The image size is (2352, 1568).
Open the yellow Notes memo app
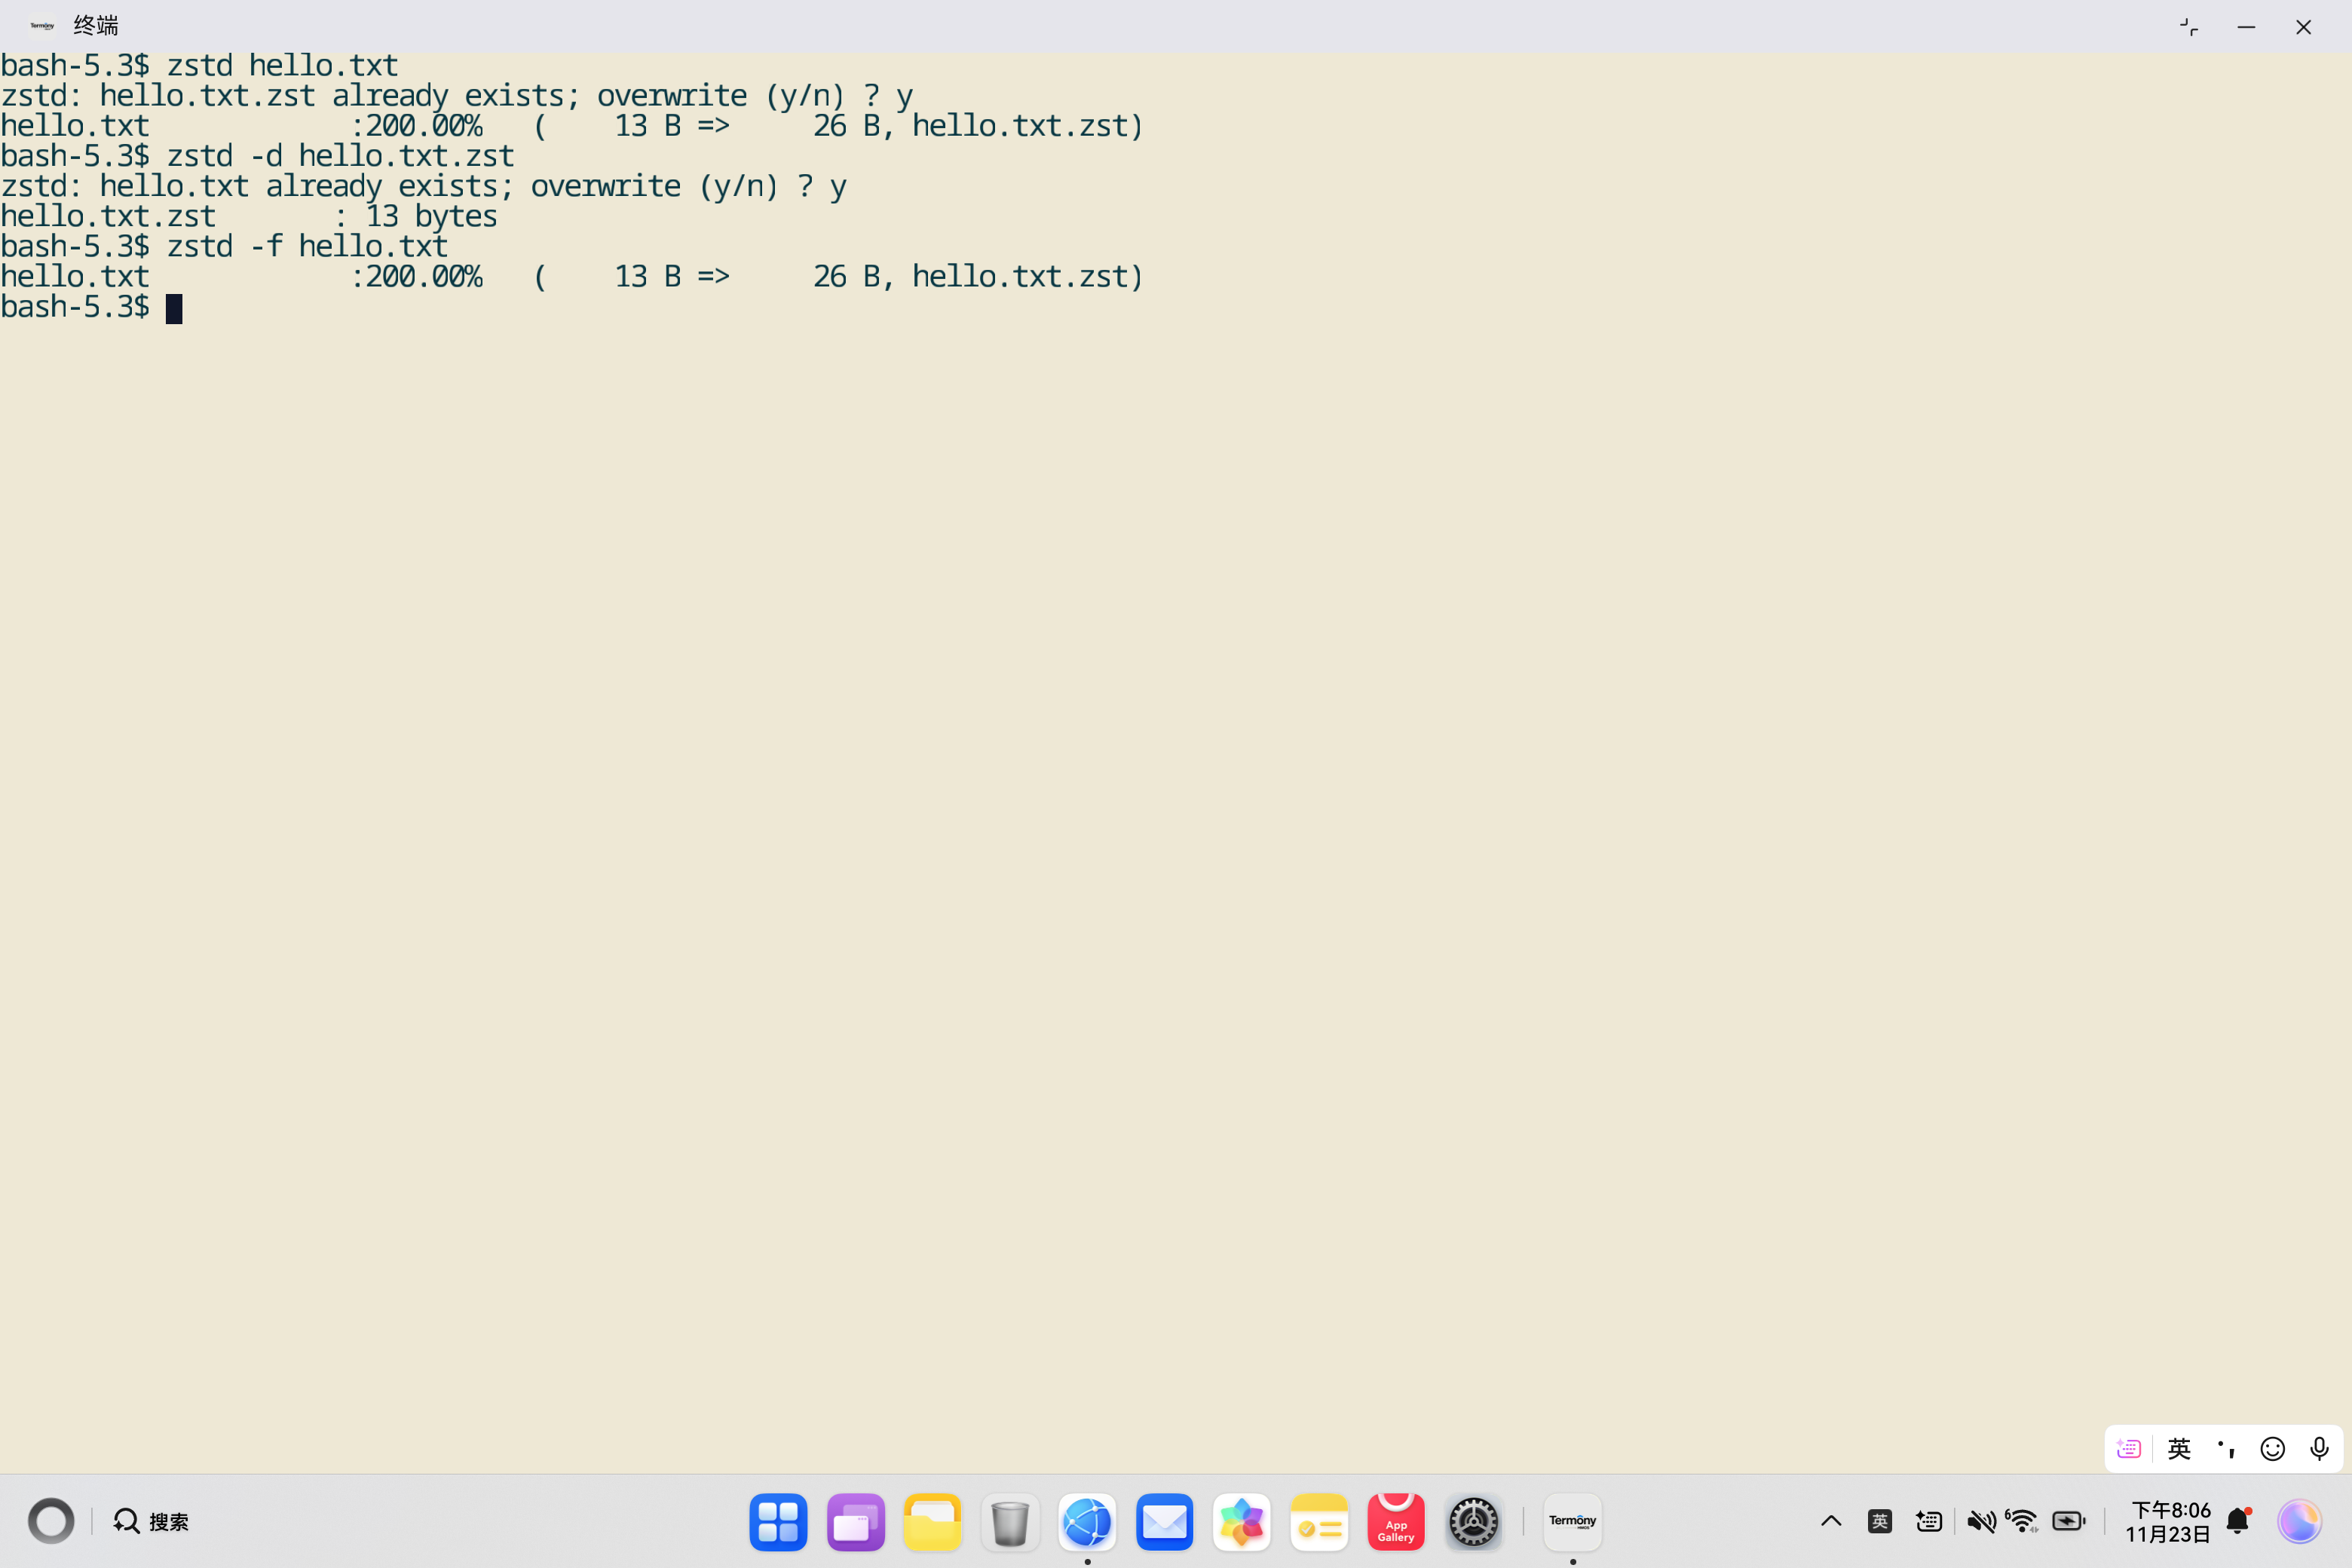point(1318,1522)
